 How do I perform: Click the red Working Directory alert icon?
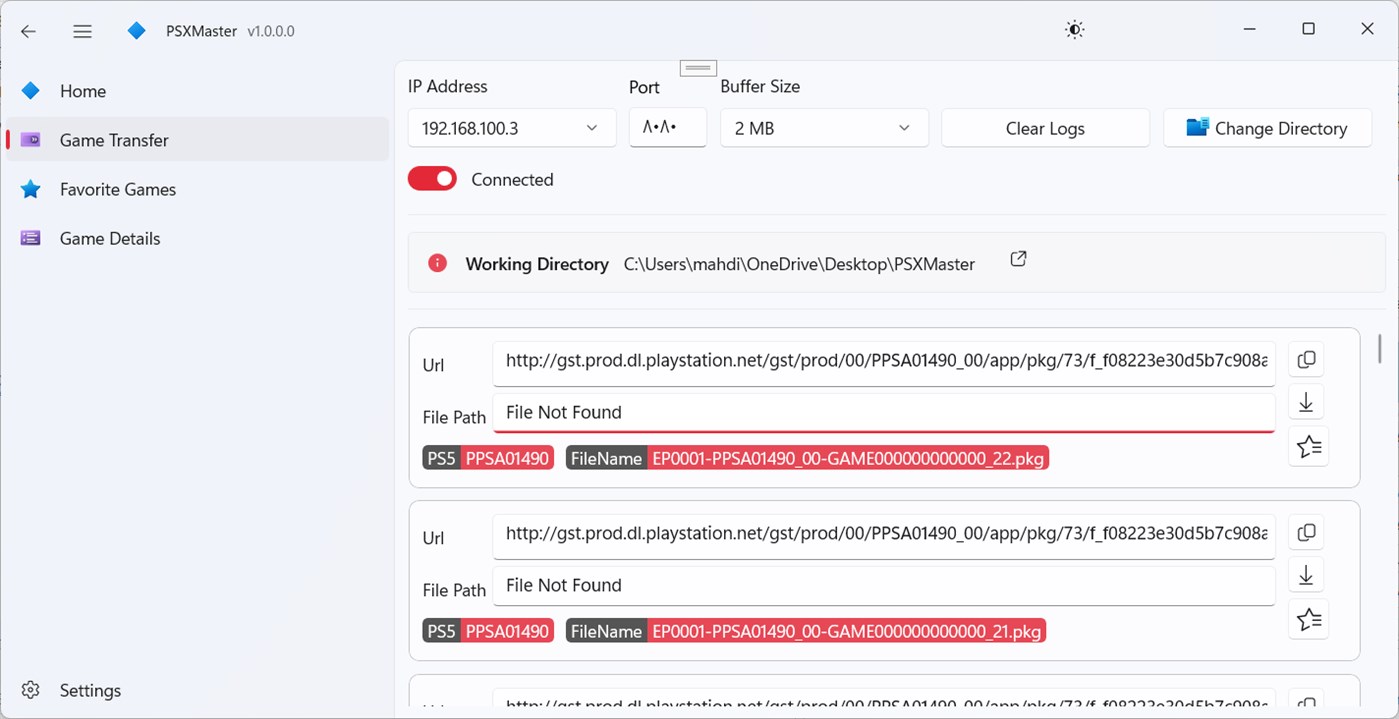pos(437,263)
